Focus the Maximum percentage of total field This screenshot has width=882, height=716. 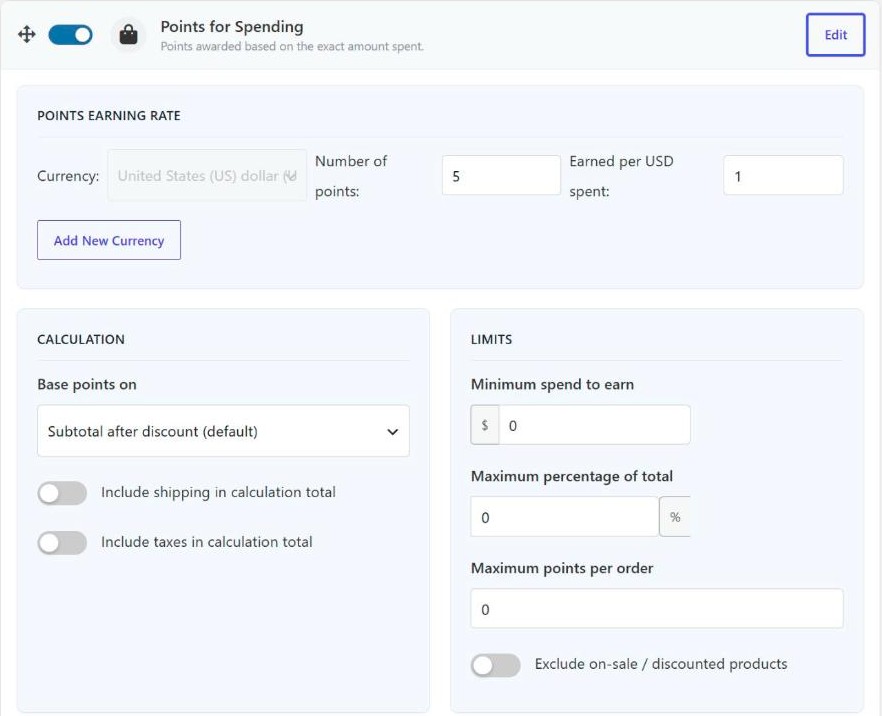coord(564,516)
